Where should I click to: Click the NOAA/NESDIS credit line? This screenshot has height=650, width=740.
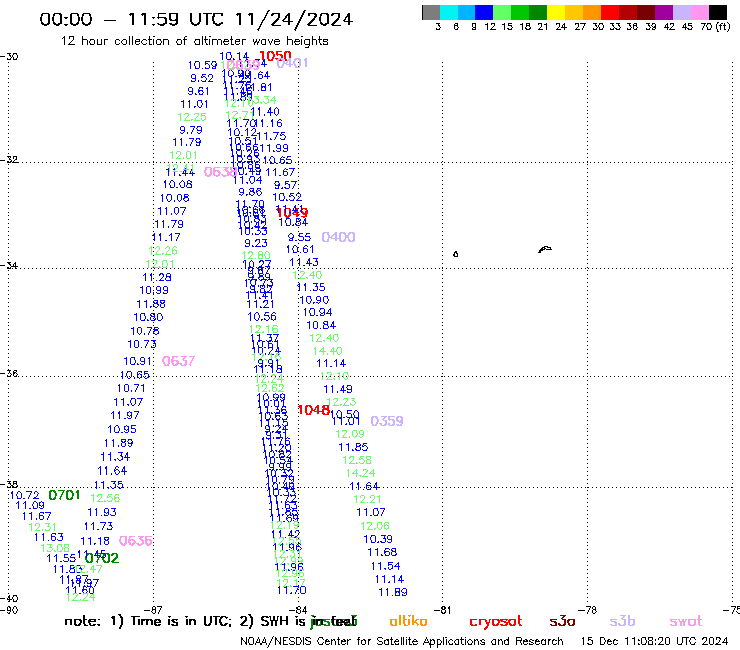coord(402,641)
